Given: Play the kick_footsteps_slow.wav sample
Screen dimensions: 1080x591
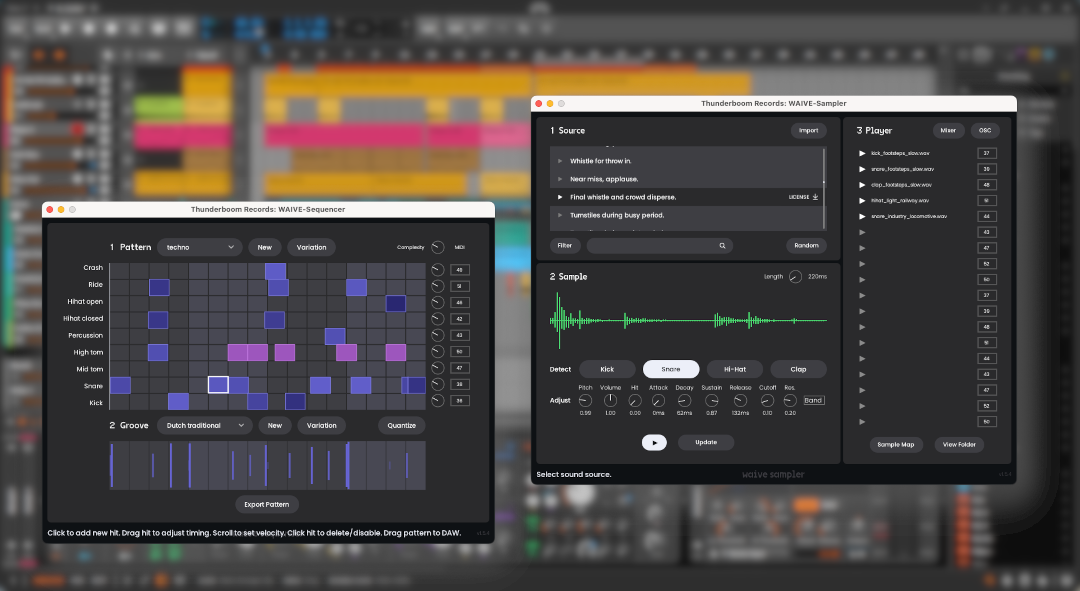Looking at the screenshot, I should click(862, 153).
